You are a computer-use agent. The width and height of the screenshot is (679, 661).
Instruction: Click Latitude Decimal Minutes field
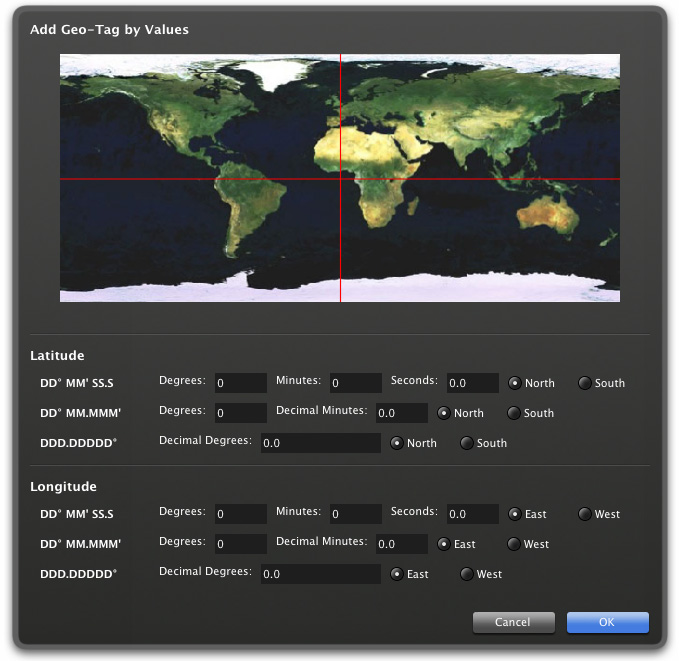pyautogui.click(x=401, y=413)
